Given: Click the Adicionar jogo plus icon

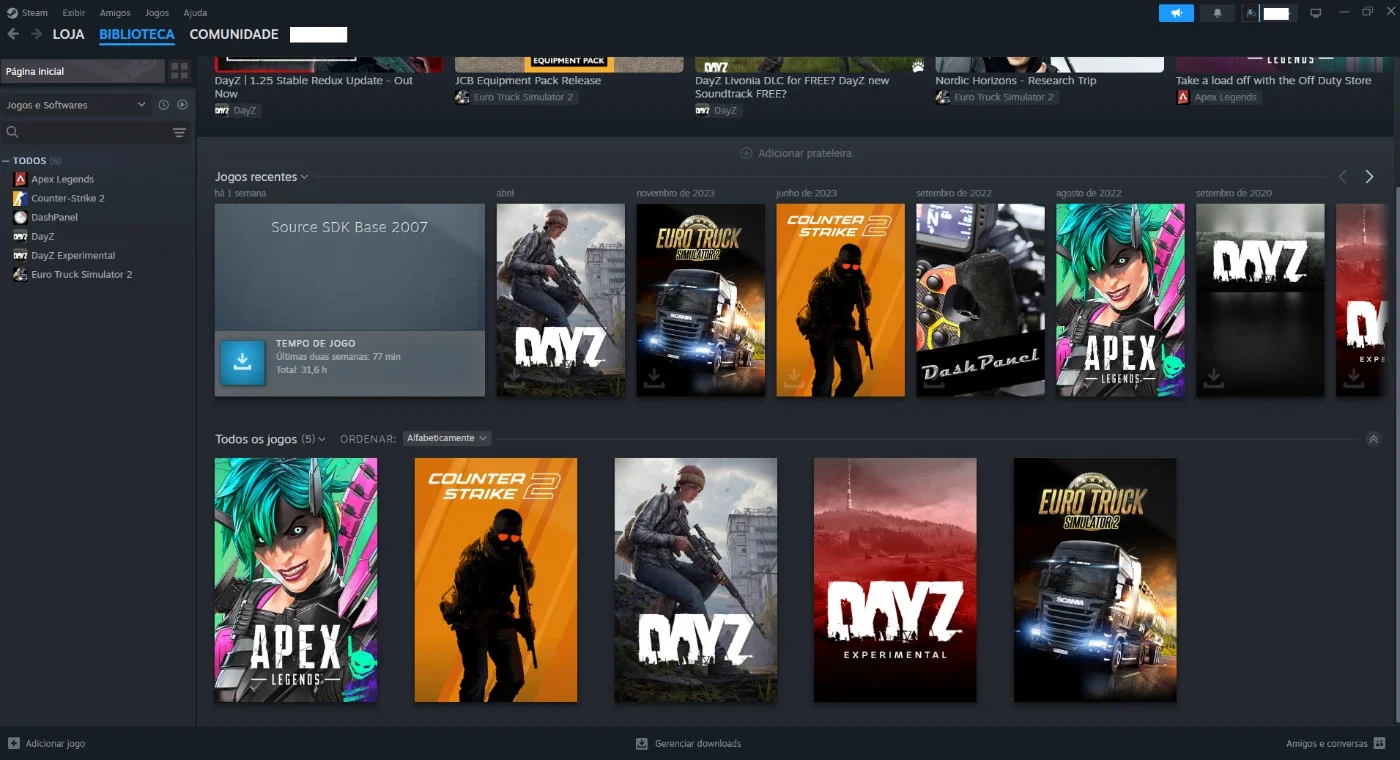Looking at the screenshot, I should pyautogui.click(x=14, y=743).
